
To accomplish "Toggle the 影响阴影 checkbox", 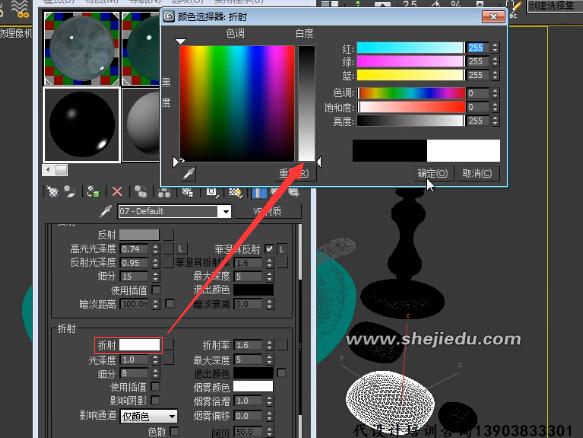I will point(155,400).
